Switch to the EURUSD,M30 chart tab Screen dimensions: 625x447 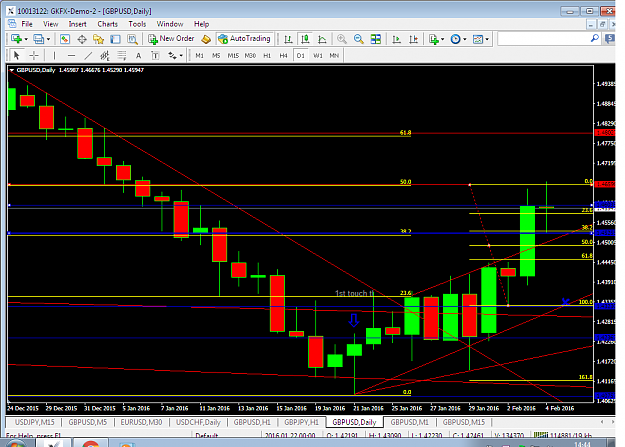tap(141, 422)
